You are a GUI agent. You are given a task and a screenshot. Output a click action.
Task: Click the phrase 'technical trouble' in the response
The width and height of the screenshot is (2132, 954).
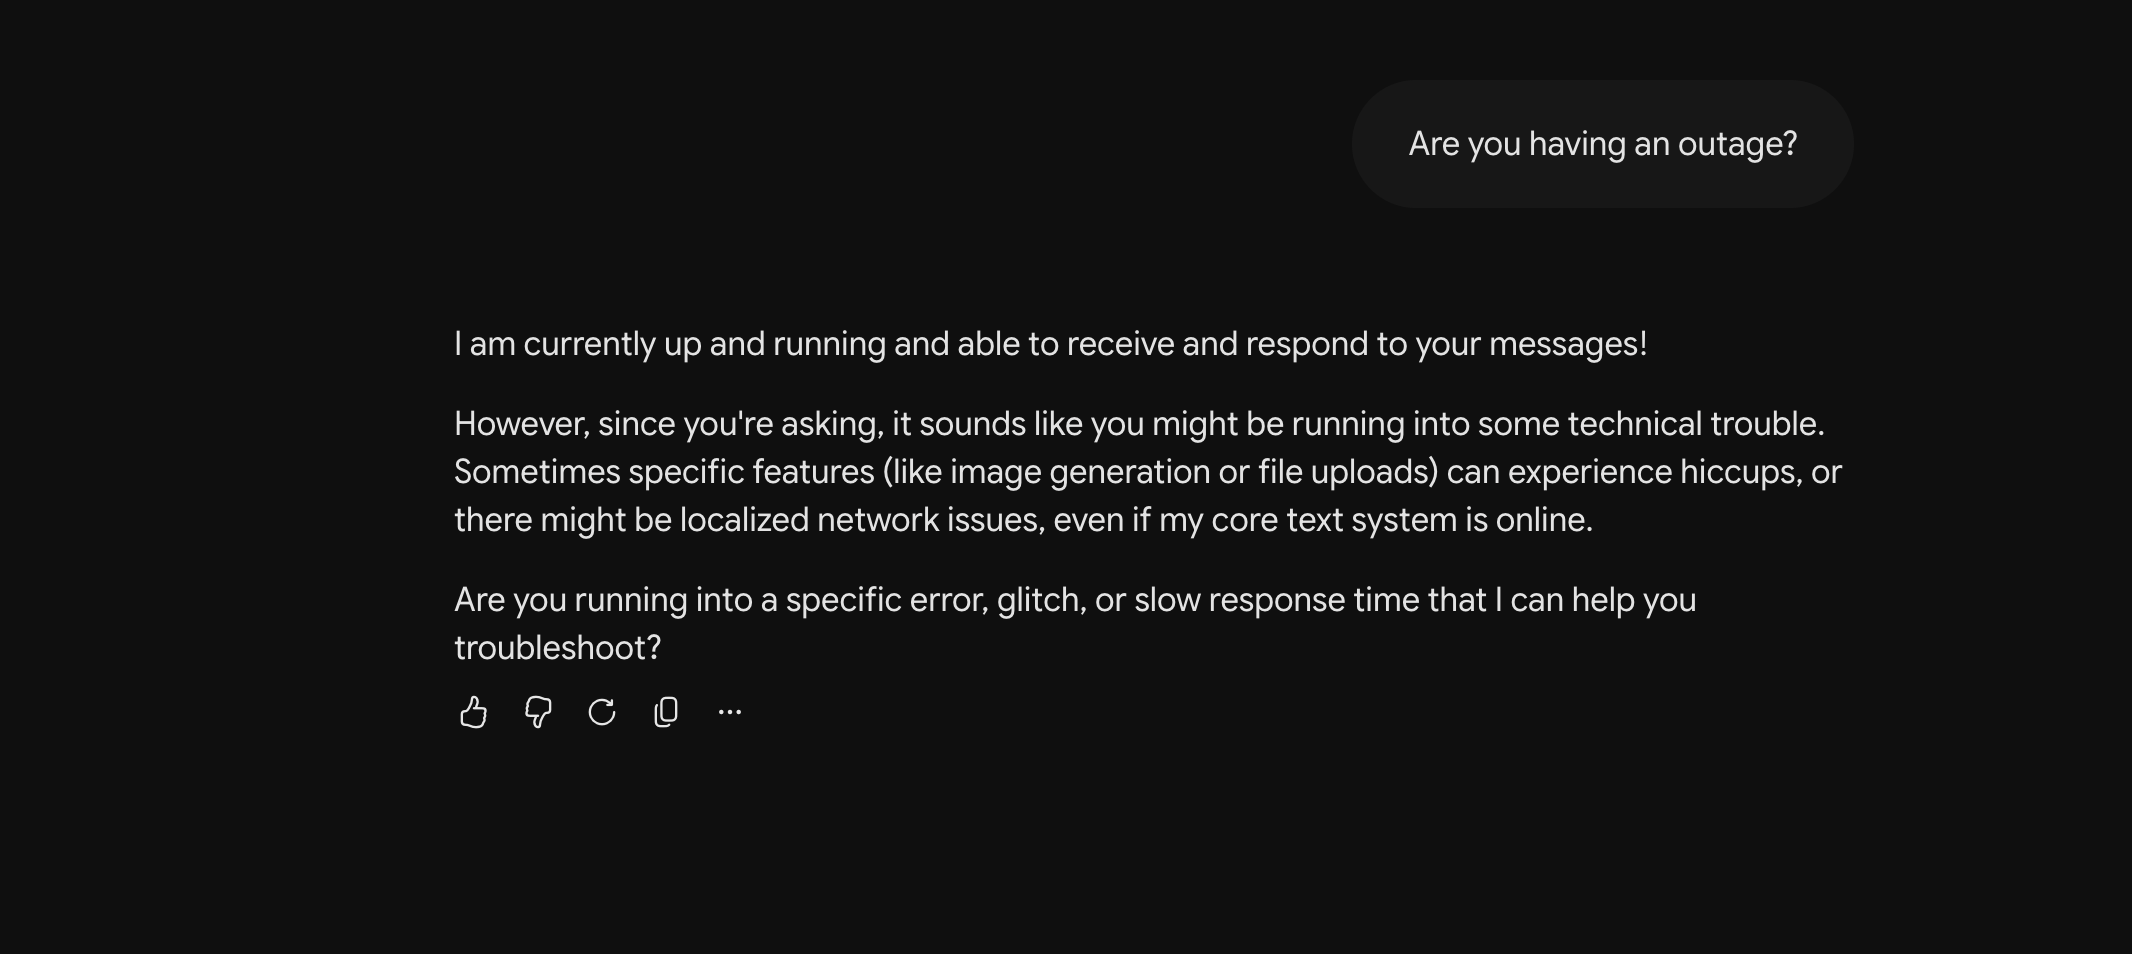click(1695, 424)
